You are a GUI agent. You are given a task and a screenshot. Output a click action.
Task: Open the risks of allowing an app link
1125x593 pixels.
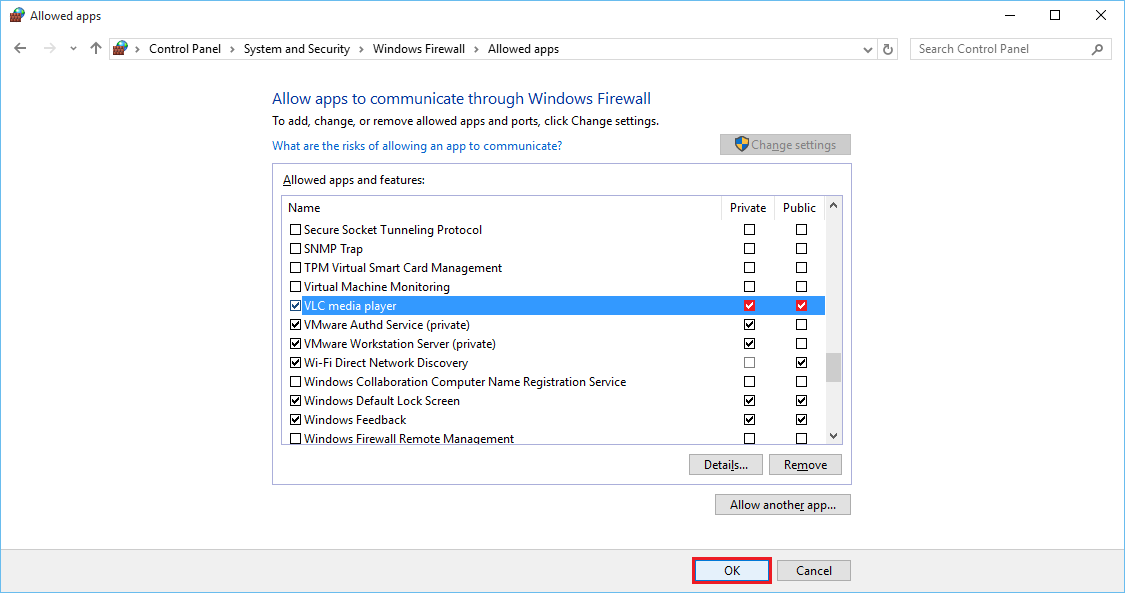416,146
